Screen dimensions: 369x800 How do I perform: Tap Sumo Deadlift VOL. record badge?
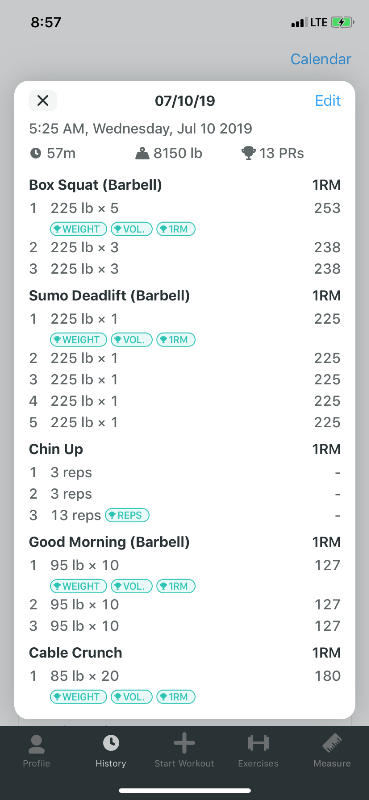point(132,340)
